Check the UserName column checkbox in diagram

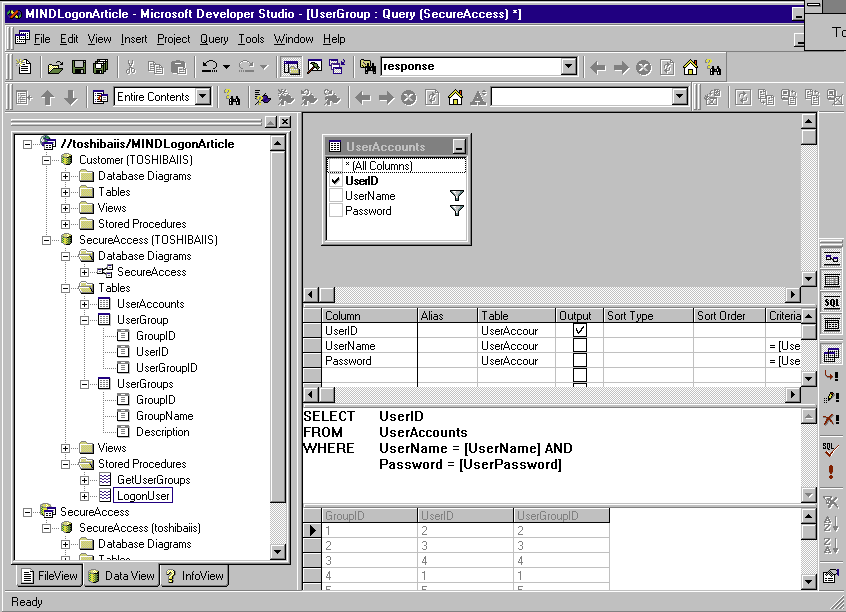[x=335, y=196]
